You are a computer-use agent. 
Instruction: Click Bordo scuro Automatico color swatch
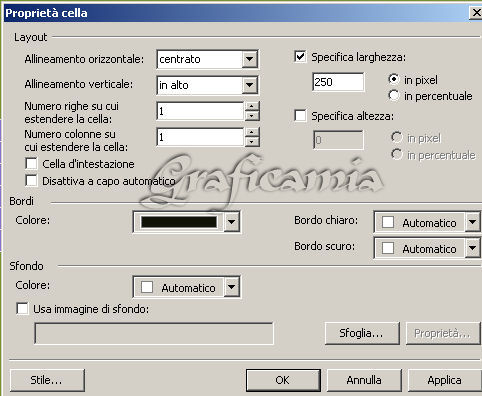(388, 248)
